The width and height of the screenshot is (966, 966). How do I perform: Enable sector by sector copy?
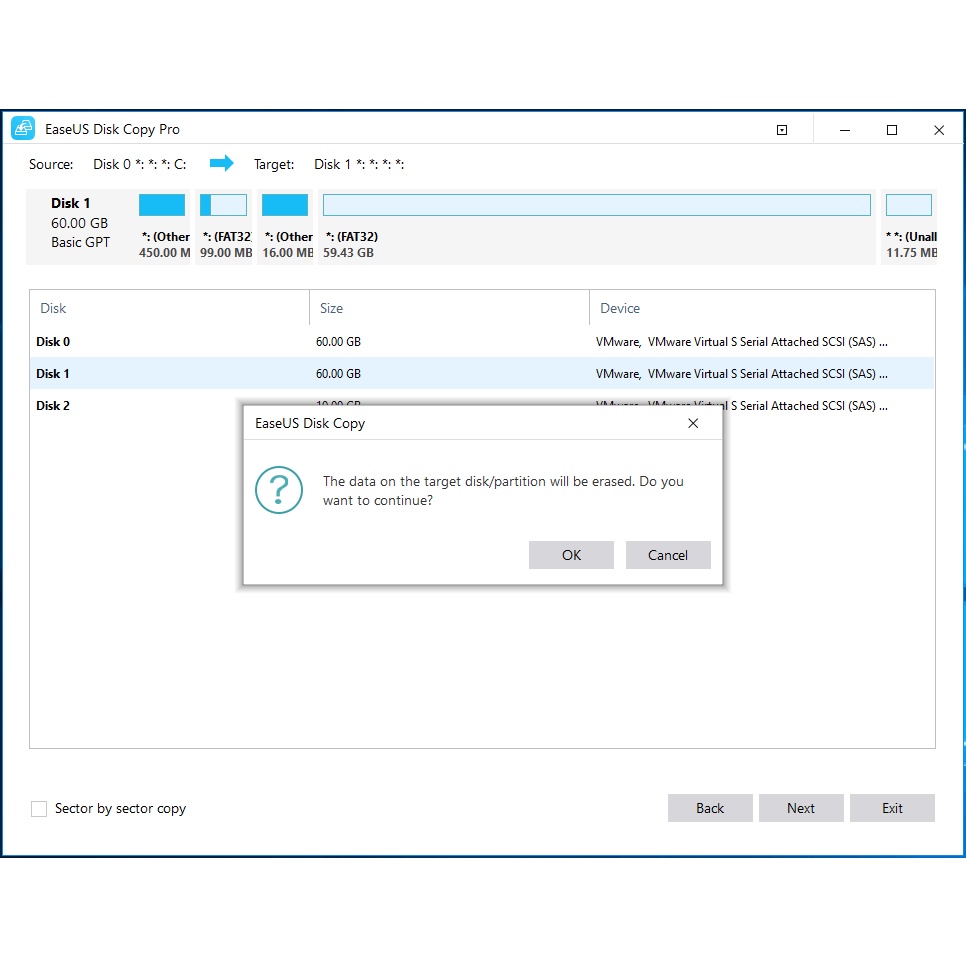38,808
